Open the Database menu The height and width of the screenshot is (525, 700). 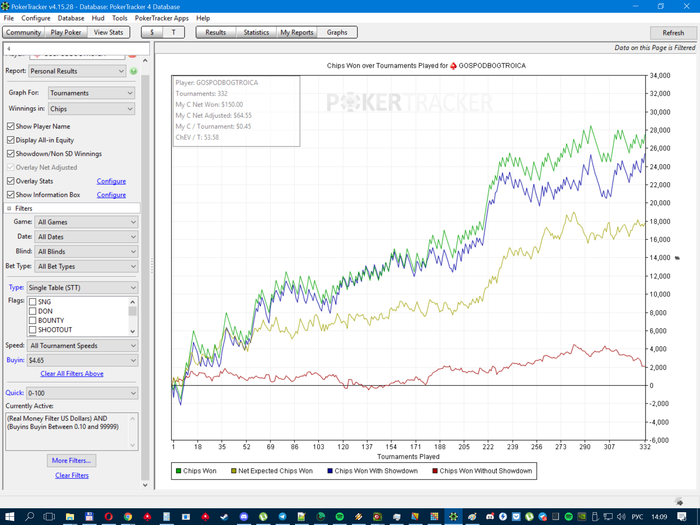tap(71, 18)
